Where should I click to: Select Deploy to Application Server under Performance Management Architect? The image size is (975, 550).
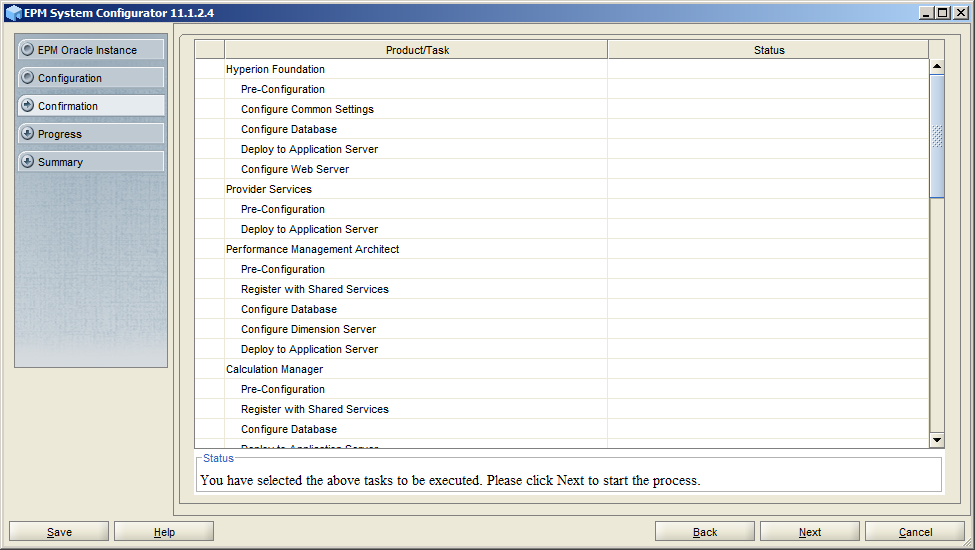click(562, 349)
